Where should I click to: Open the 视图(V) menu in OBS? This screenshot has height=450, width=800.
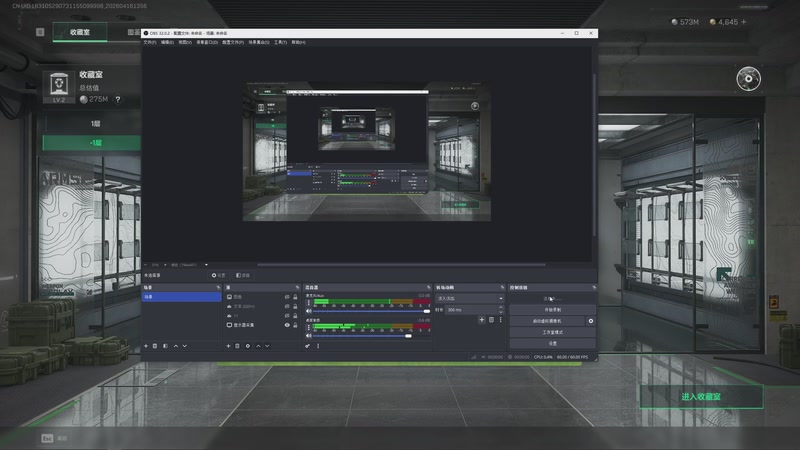point(185,42)
